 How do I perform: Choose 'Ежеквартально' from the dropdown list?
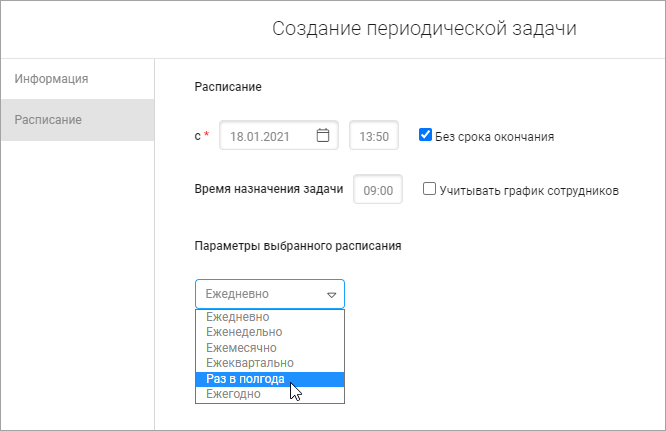[249, 363]
